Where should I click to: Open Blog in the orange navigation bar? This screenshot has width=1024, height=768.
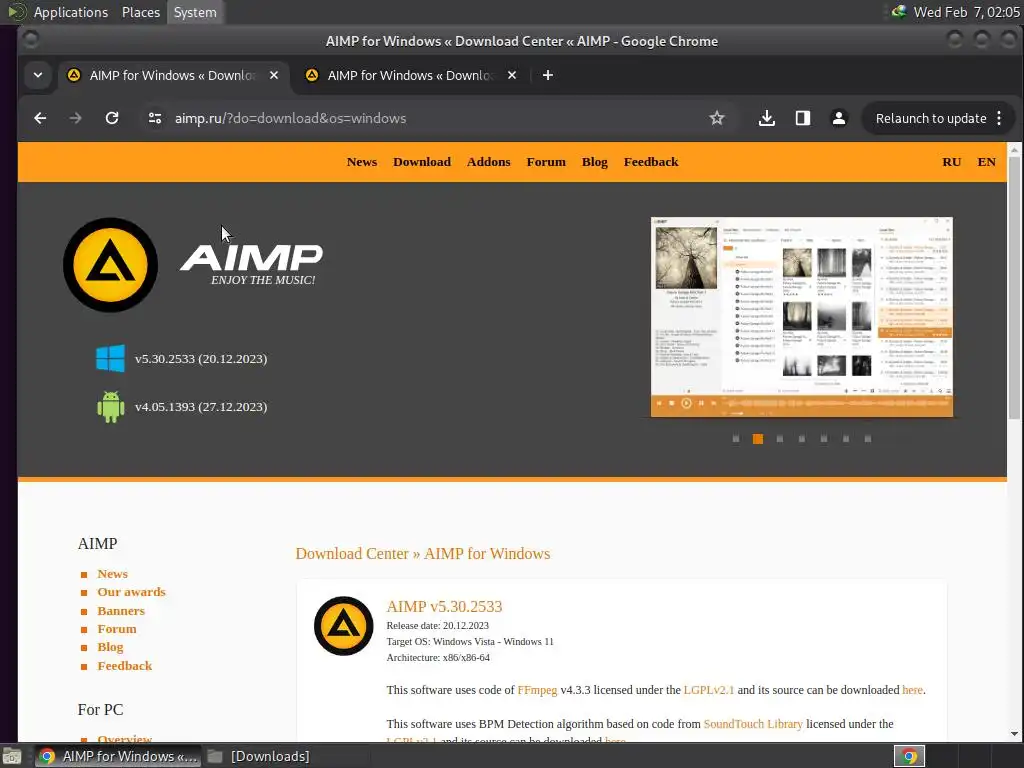[594, 162]
